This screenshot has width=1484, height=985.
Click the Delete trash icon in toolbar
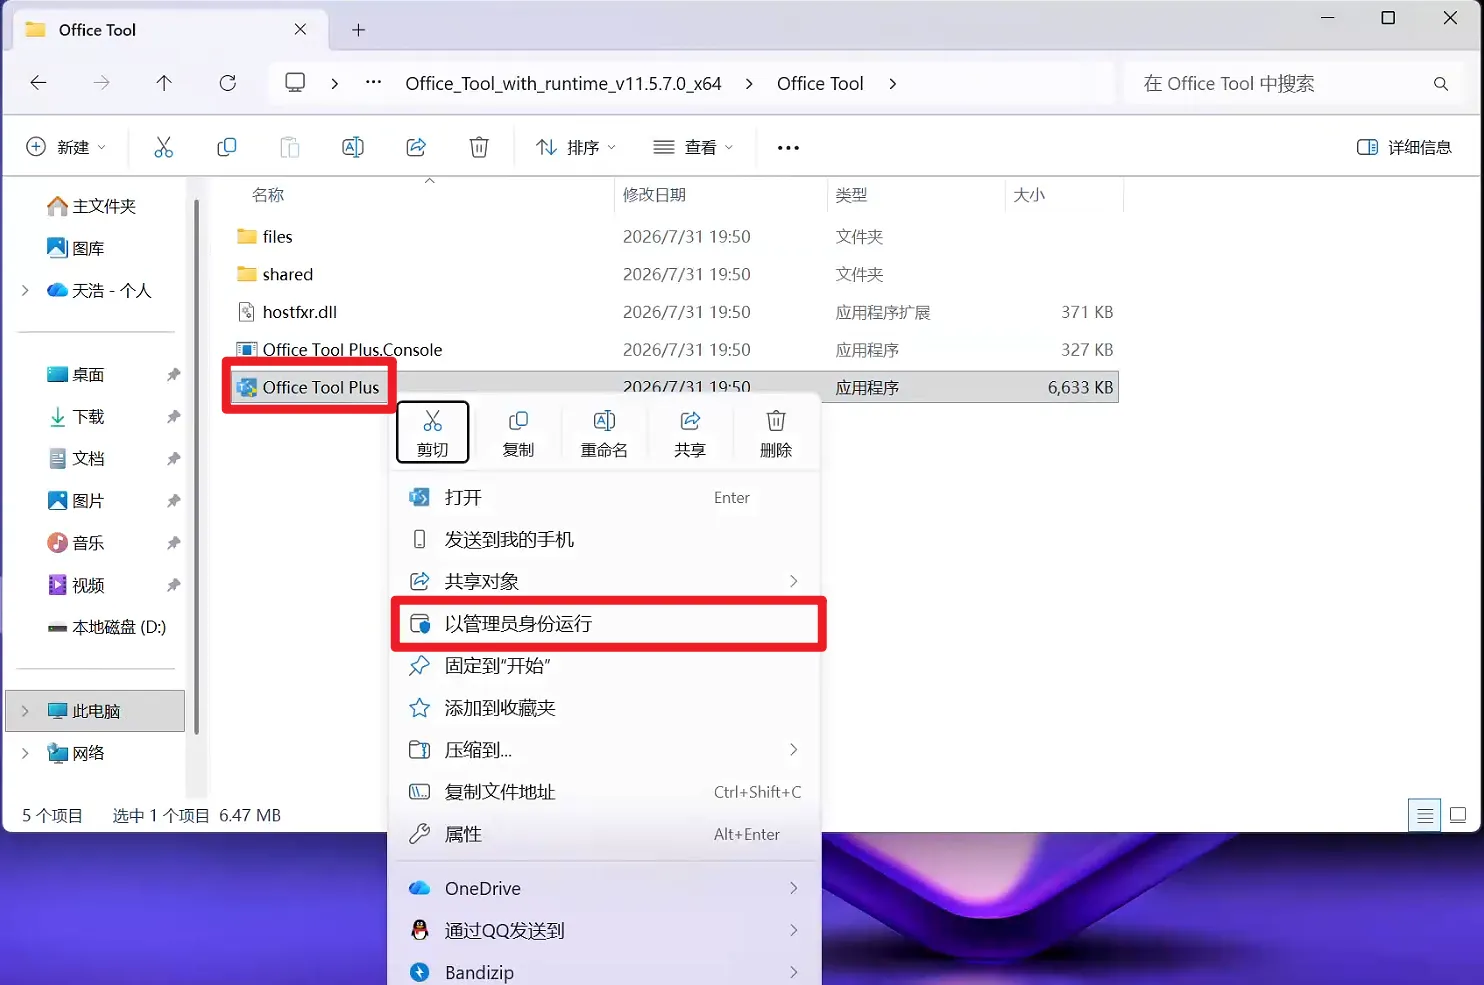479,147
